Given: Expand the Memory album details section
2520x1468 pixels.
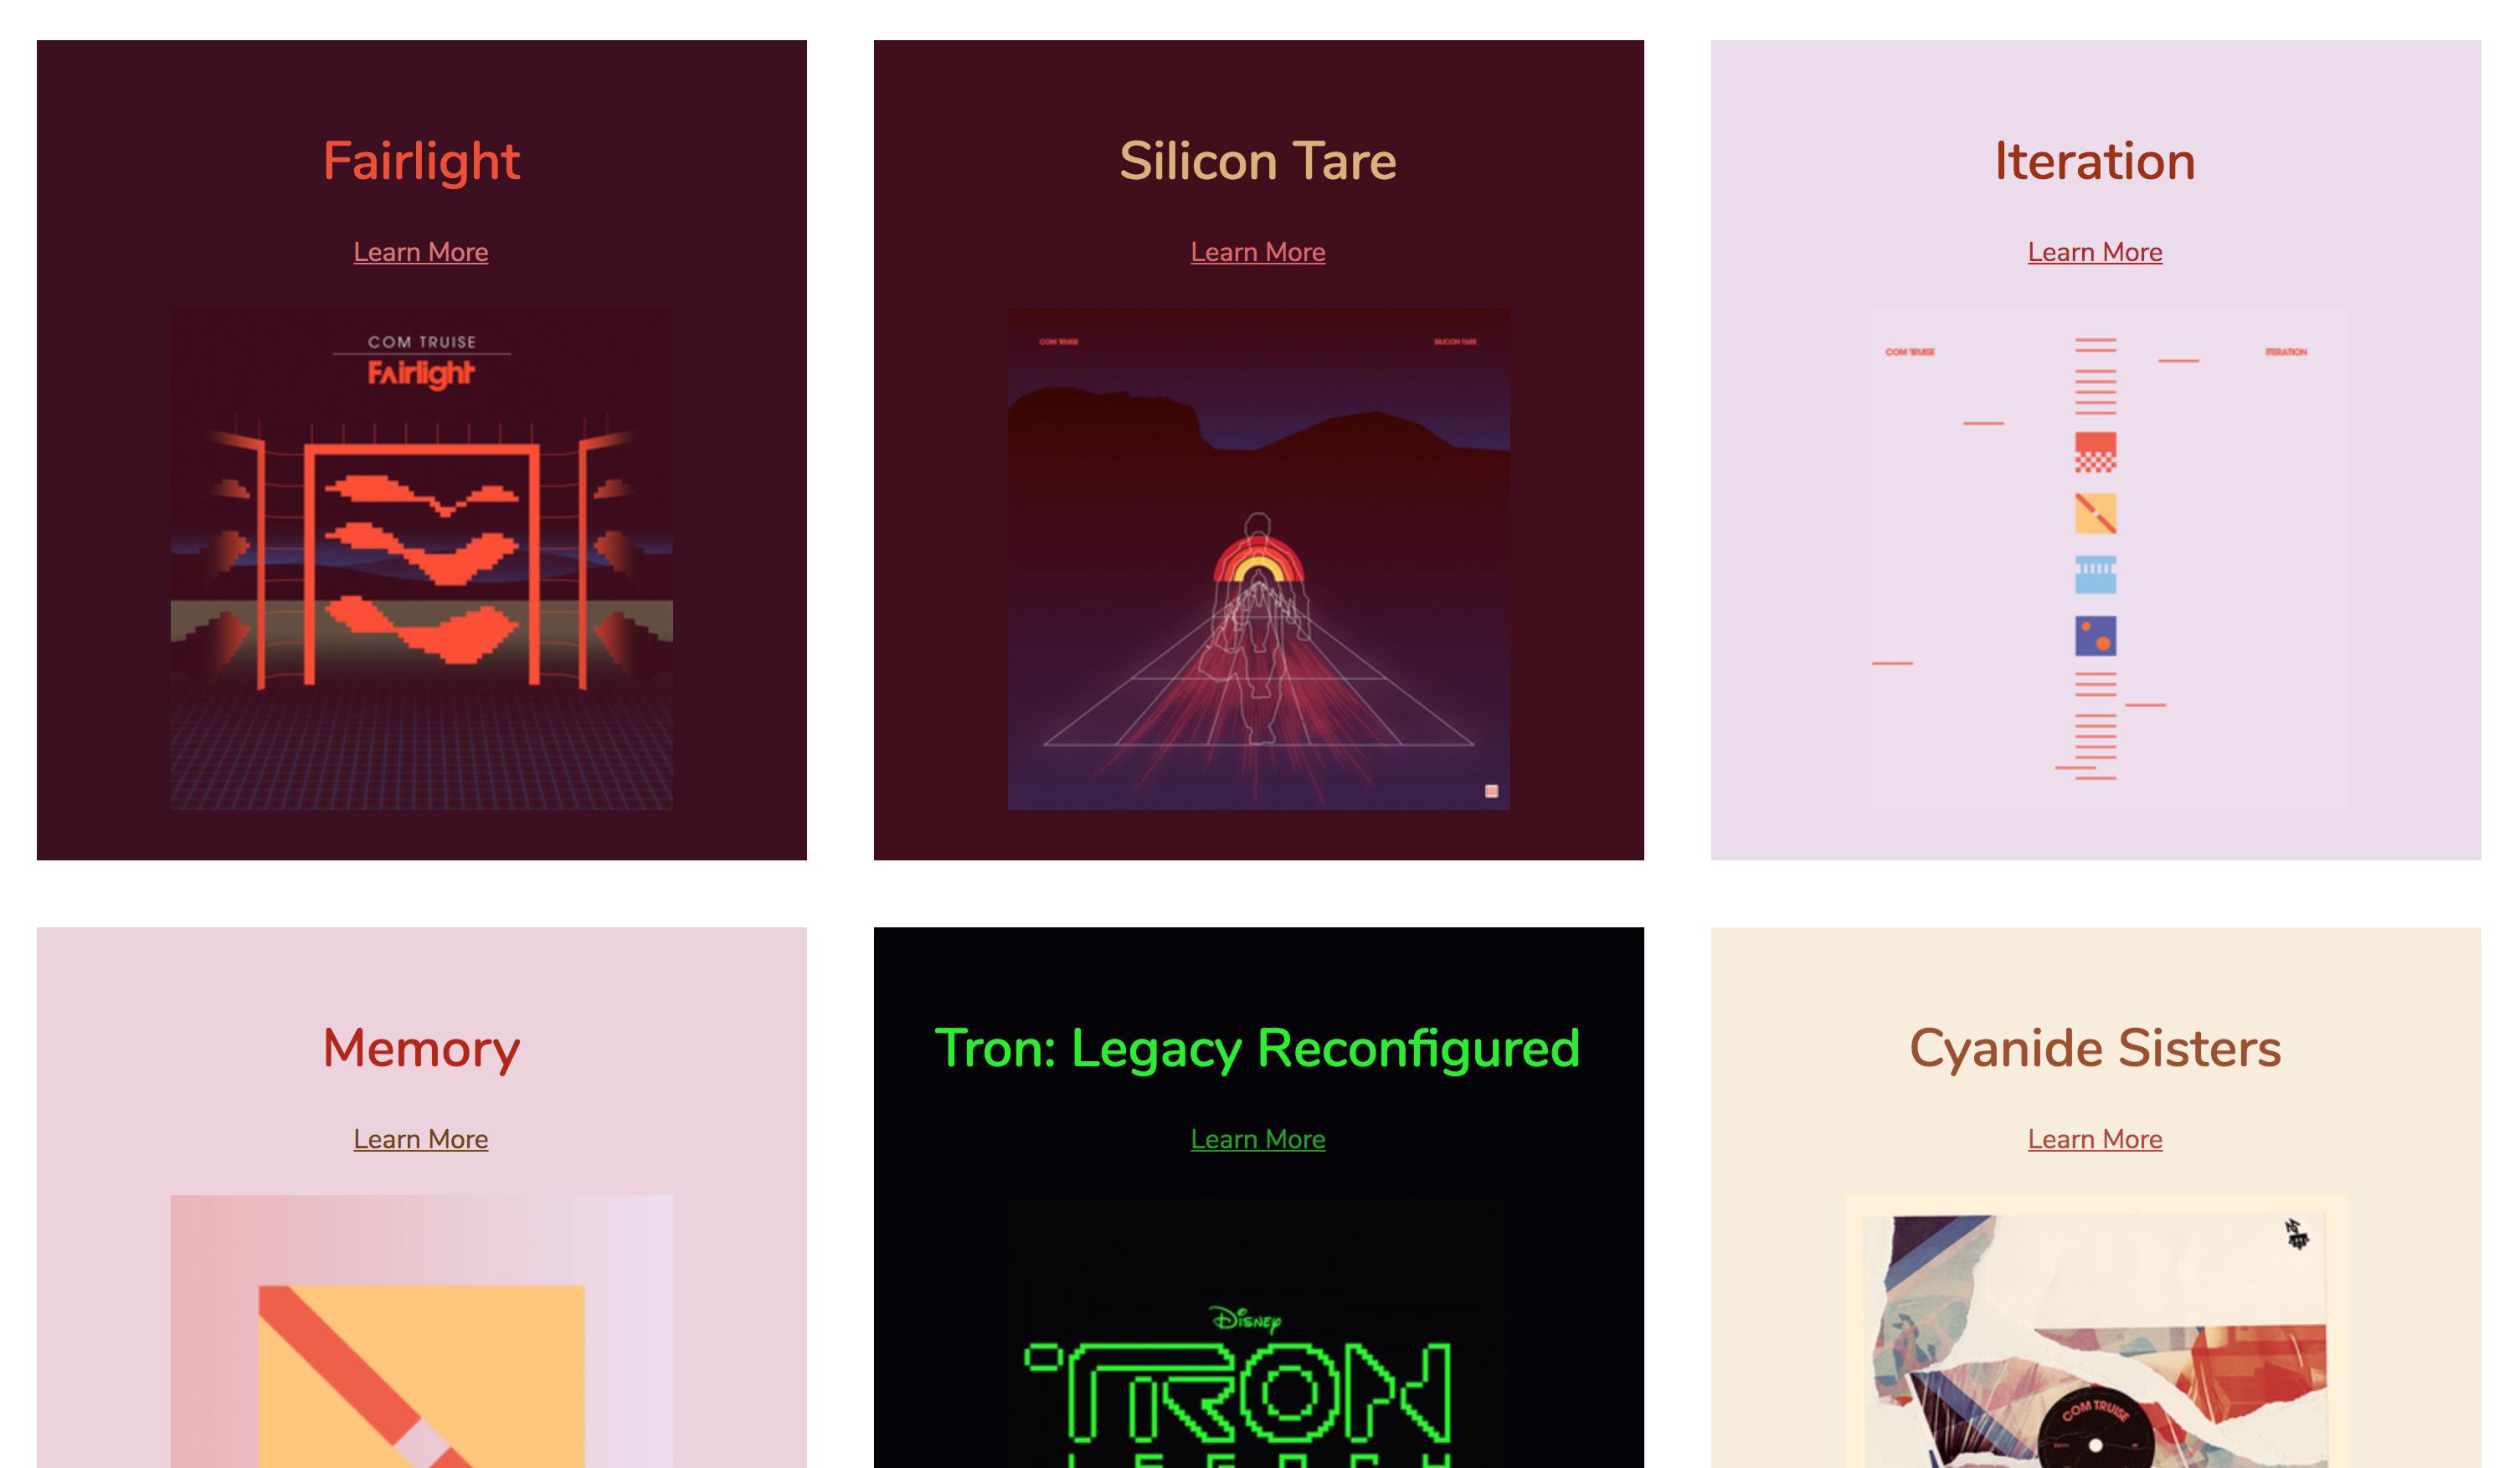Looking at the screenshot, I should click(x=419, y=1137).
